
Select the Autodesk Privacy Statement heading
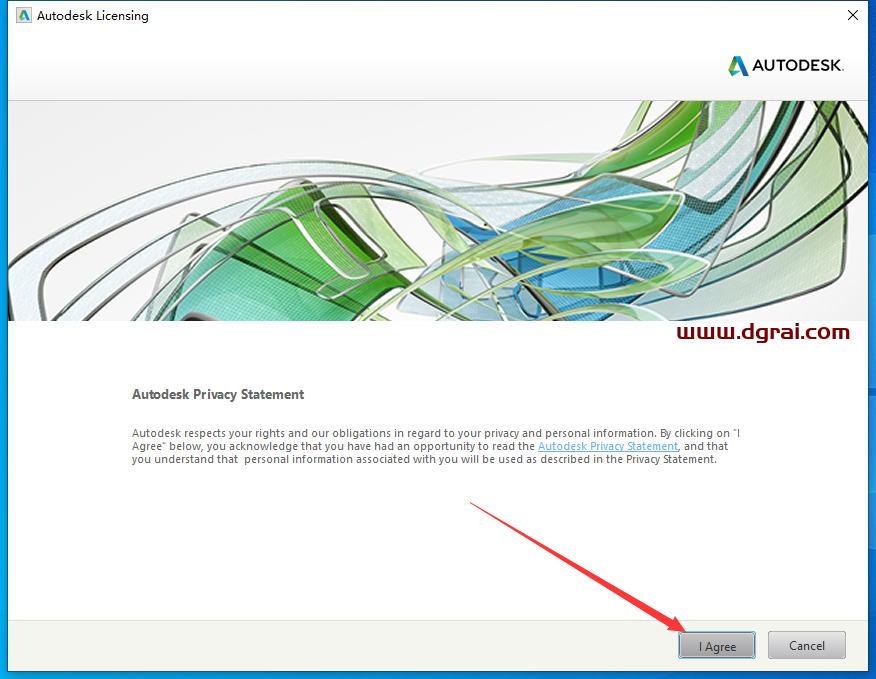click(x=218, y=395)
